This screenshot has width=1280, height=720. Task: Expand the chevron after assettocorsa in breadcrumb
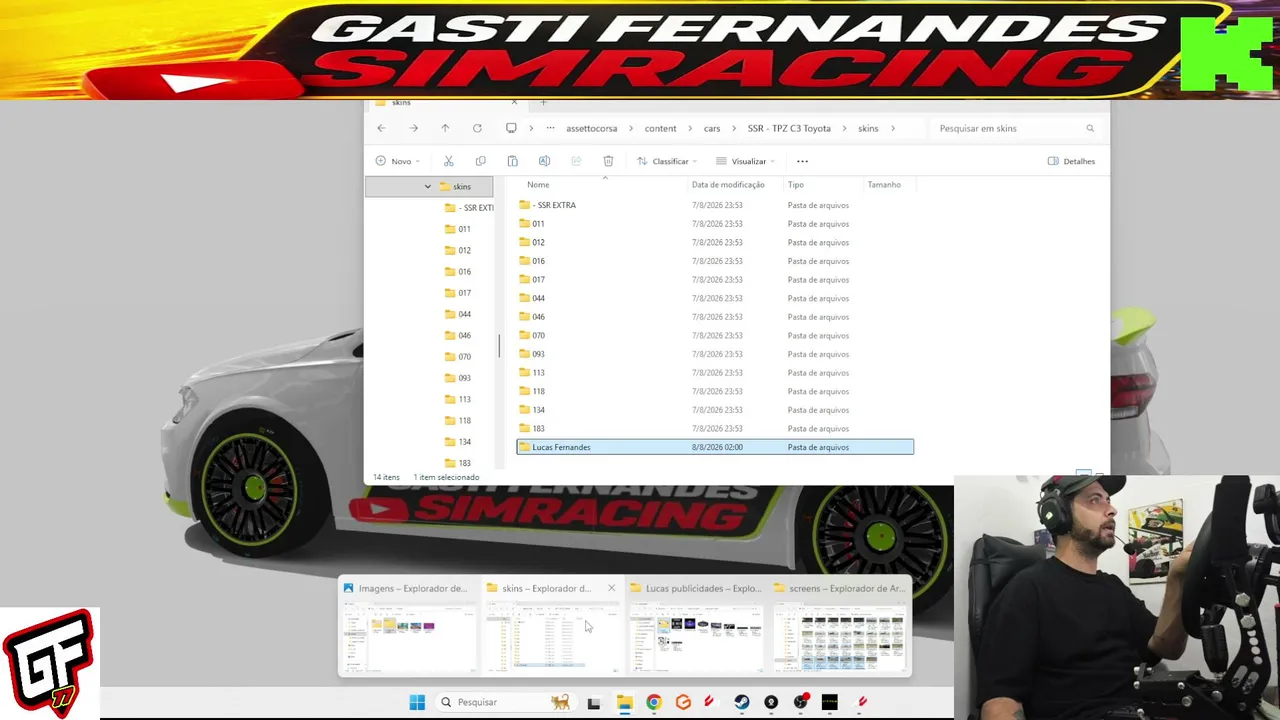(631, 128)
